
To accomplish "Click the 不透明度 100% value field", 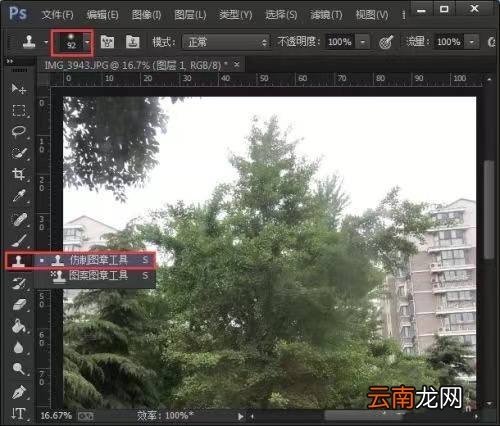I will [340, 42].
